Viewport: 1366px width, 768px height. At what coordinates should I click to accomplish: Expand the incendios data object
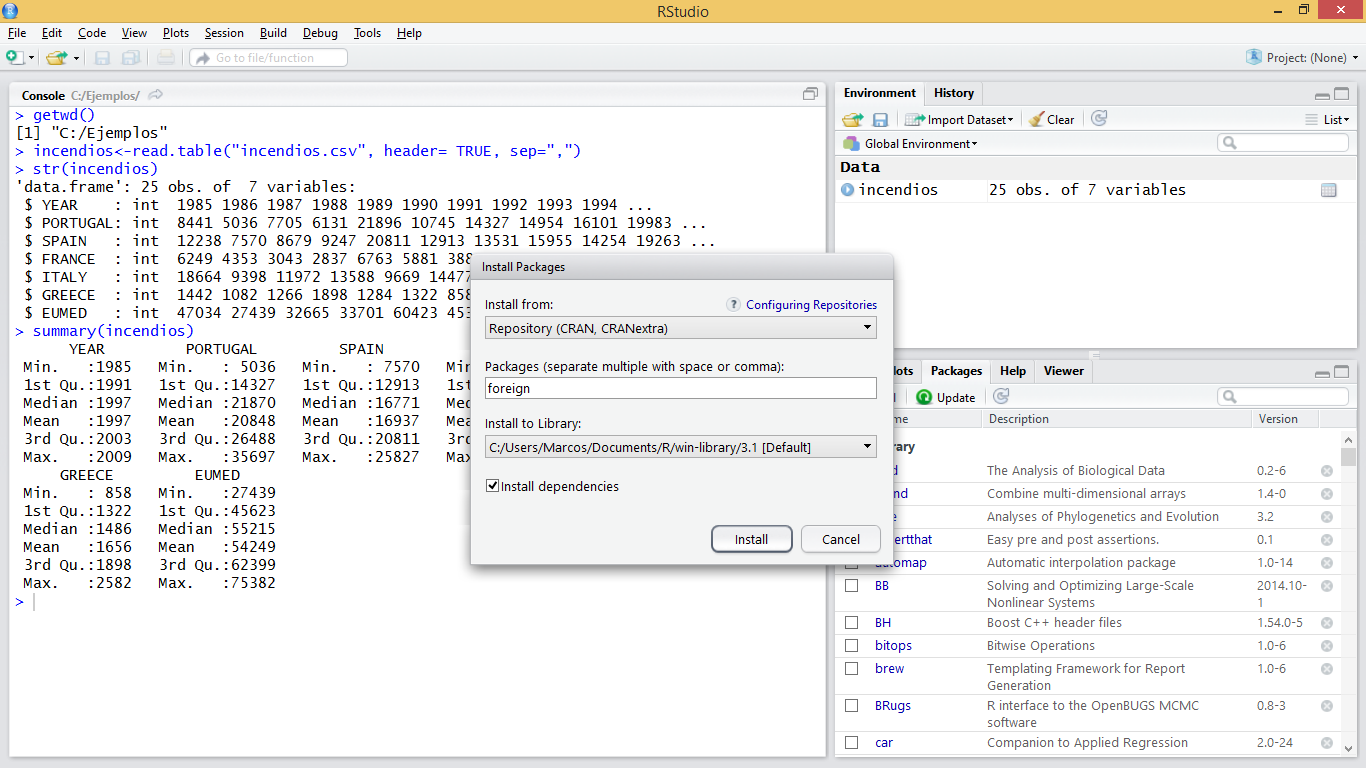tap(848, 190)
